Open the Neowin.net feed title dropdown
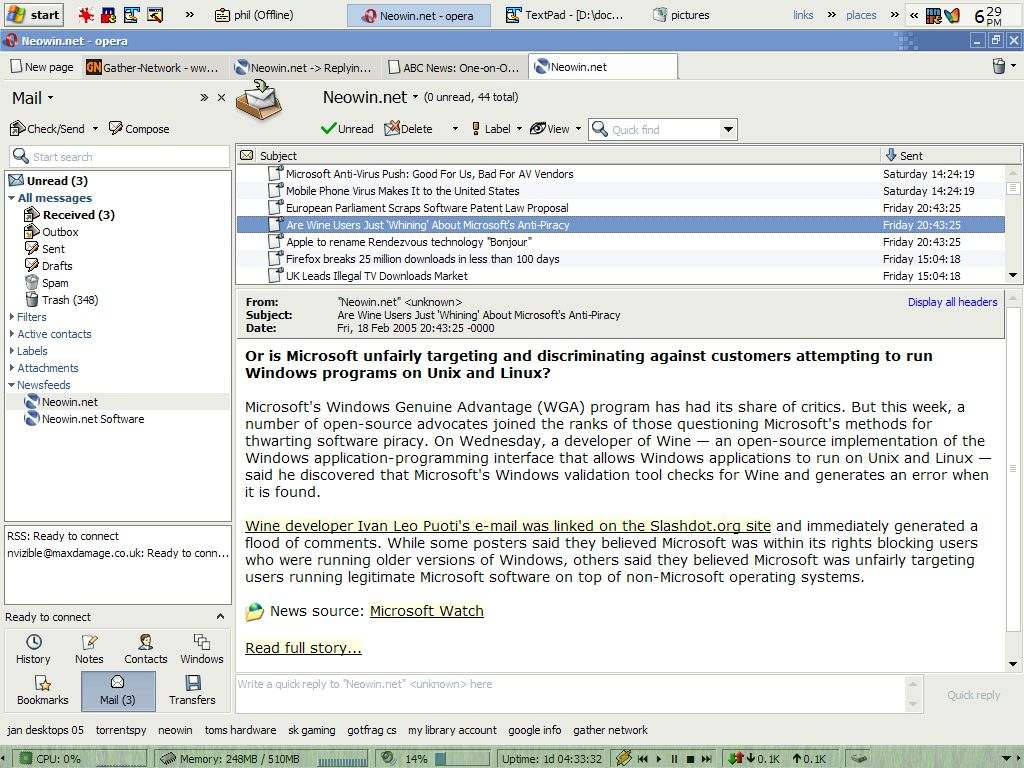 pyautogui.click(x=415, y=97)
